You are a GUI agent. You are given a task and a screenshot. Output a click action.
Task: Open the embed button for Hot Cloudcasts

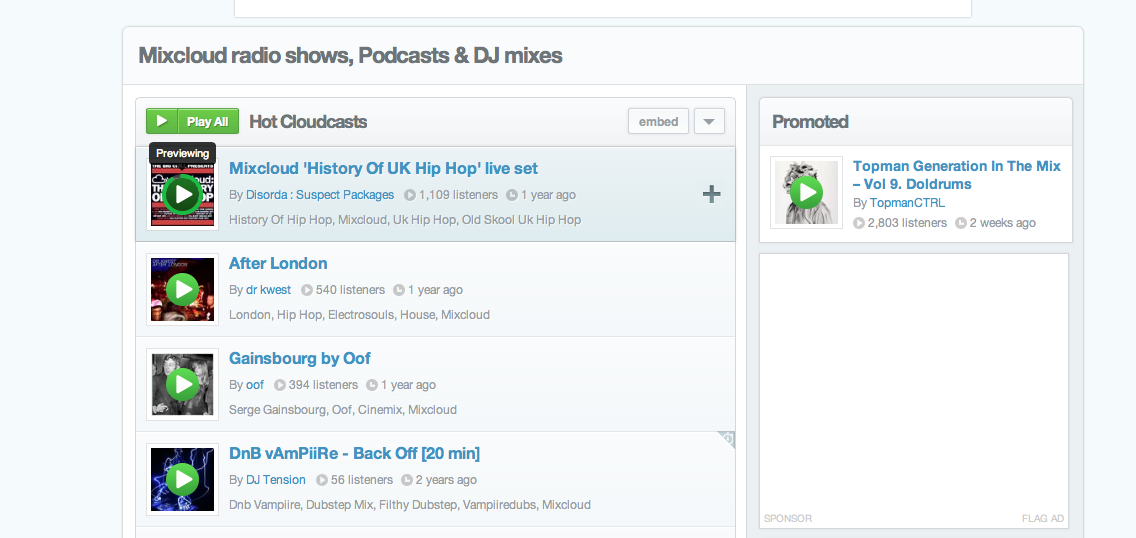click(x=659, y=121)
